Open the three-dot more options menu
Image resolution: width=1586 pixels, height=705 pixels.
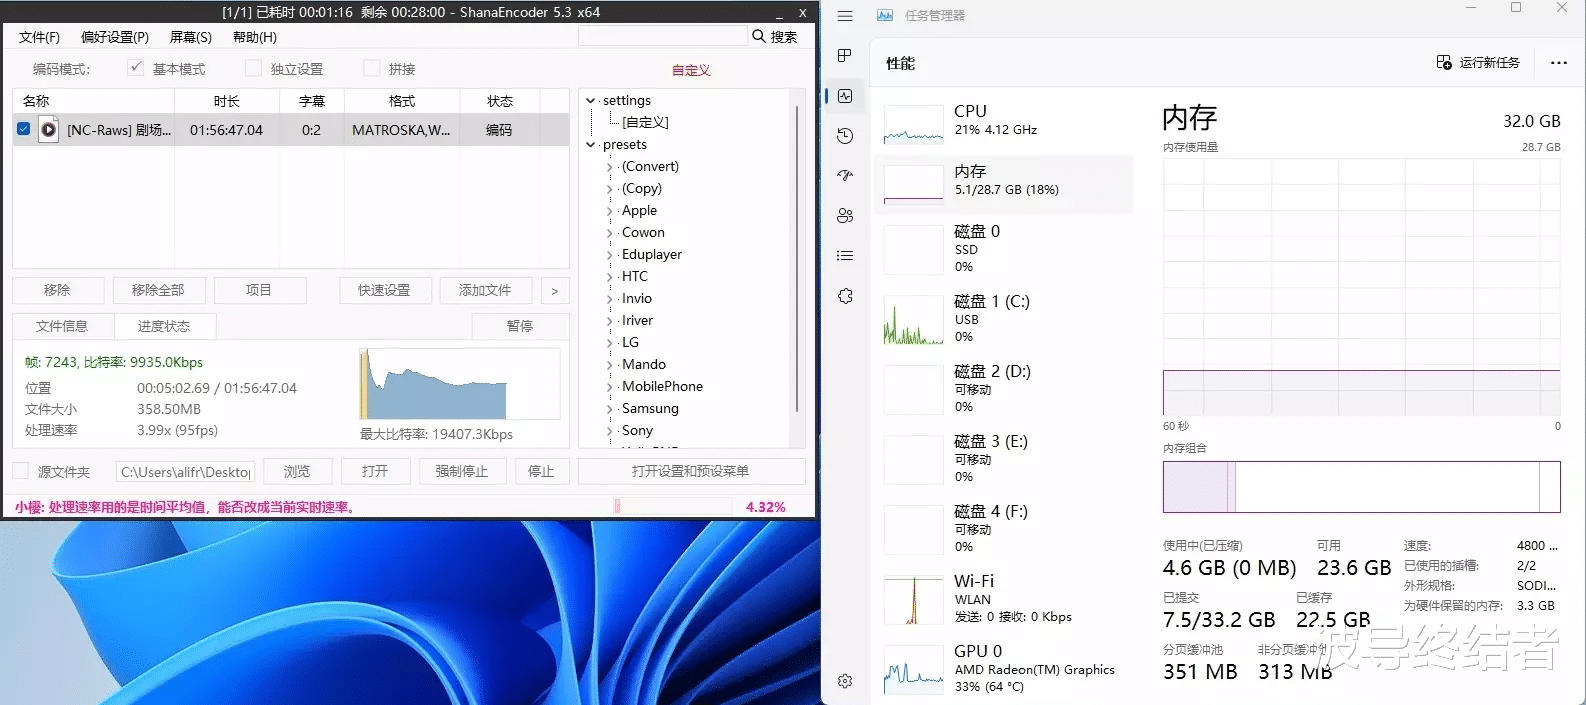pyautogui.click(x=1558, y=62)
